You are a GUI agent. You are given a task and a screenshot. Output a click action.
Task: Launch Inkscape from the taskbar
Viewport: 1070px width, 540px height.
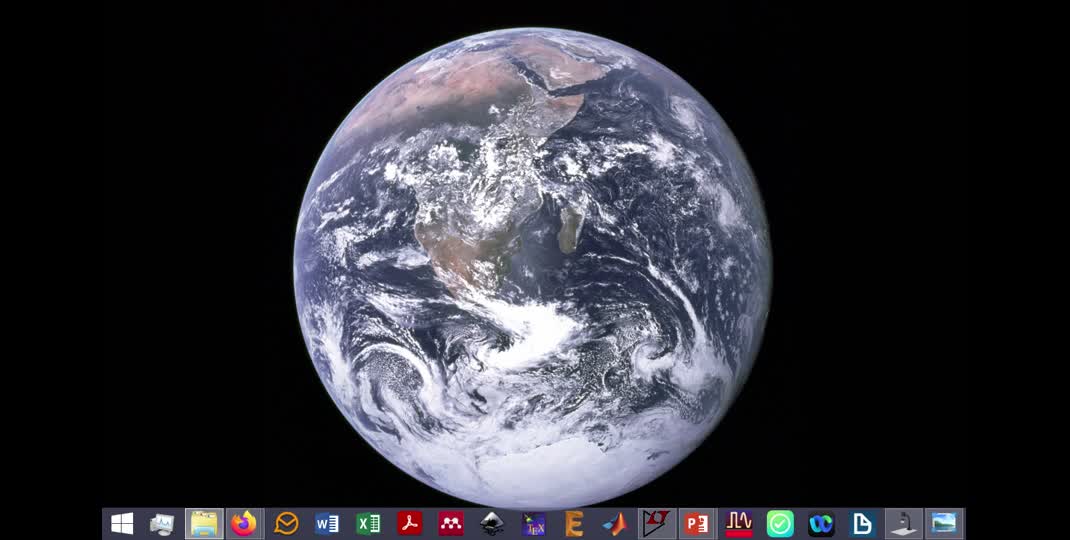(x=492, y=524)
